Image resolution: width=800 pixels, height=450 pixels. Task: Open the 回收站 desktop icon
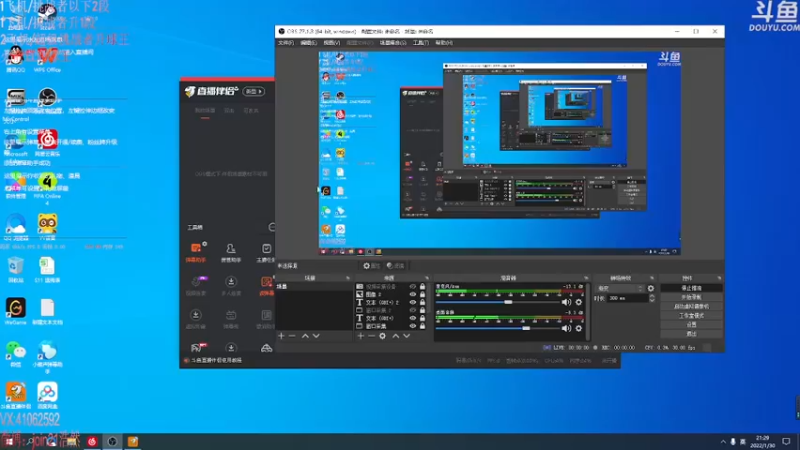[x=15, y=269]
